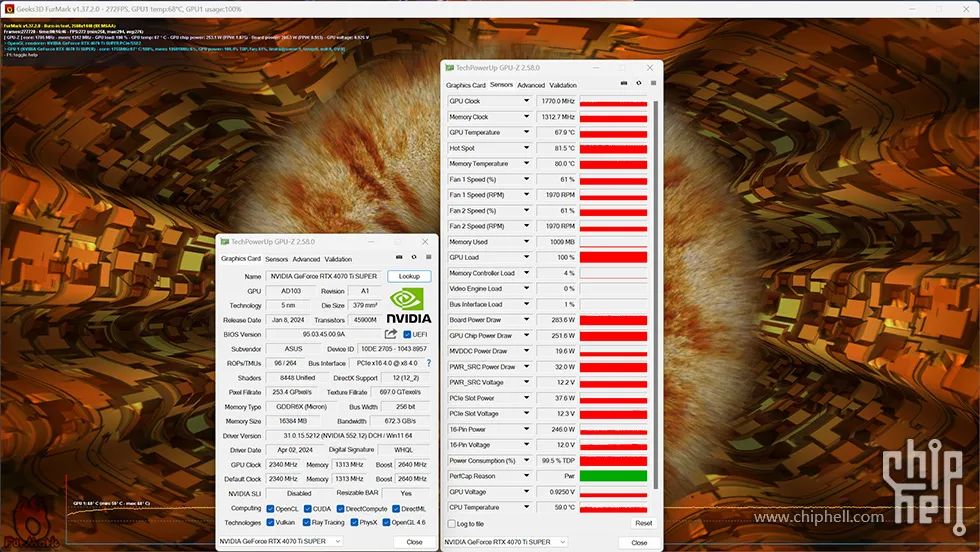Open the PerfCap Reason sensor dropdown arrow
The height and width of the screenshot is (552, 980).
(x=526, y=476)
